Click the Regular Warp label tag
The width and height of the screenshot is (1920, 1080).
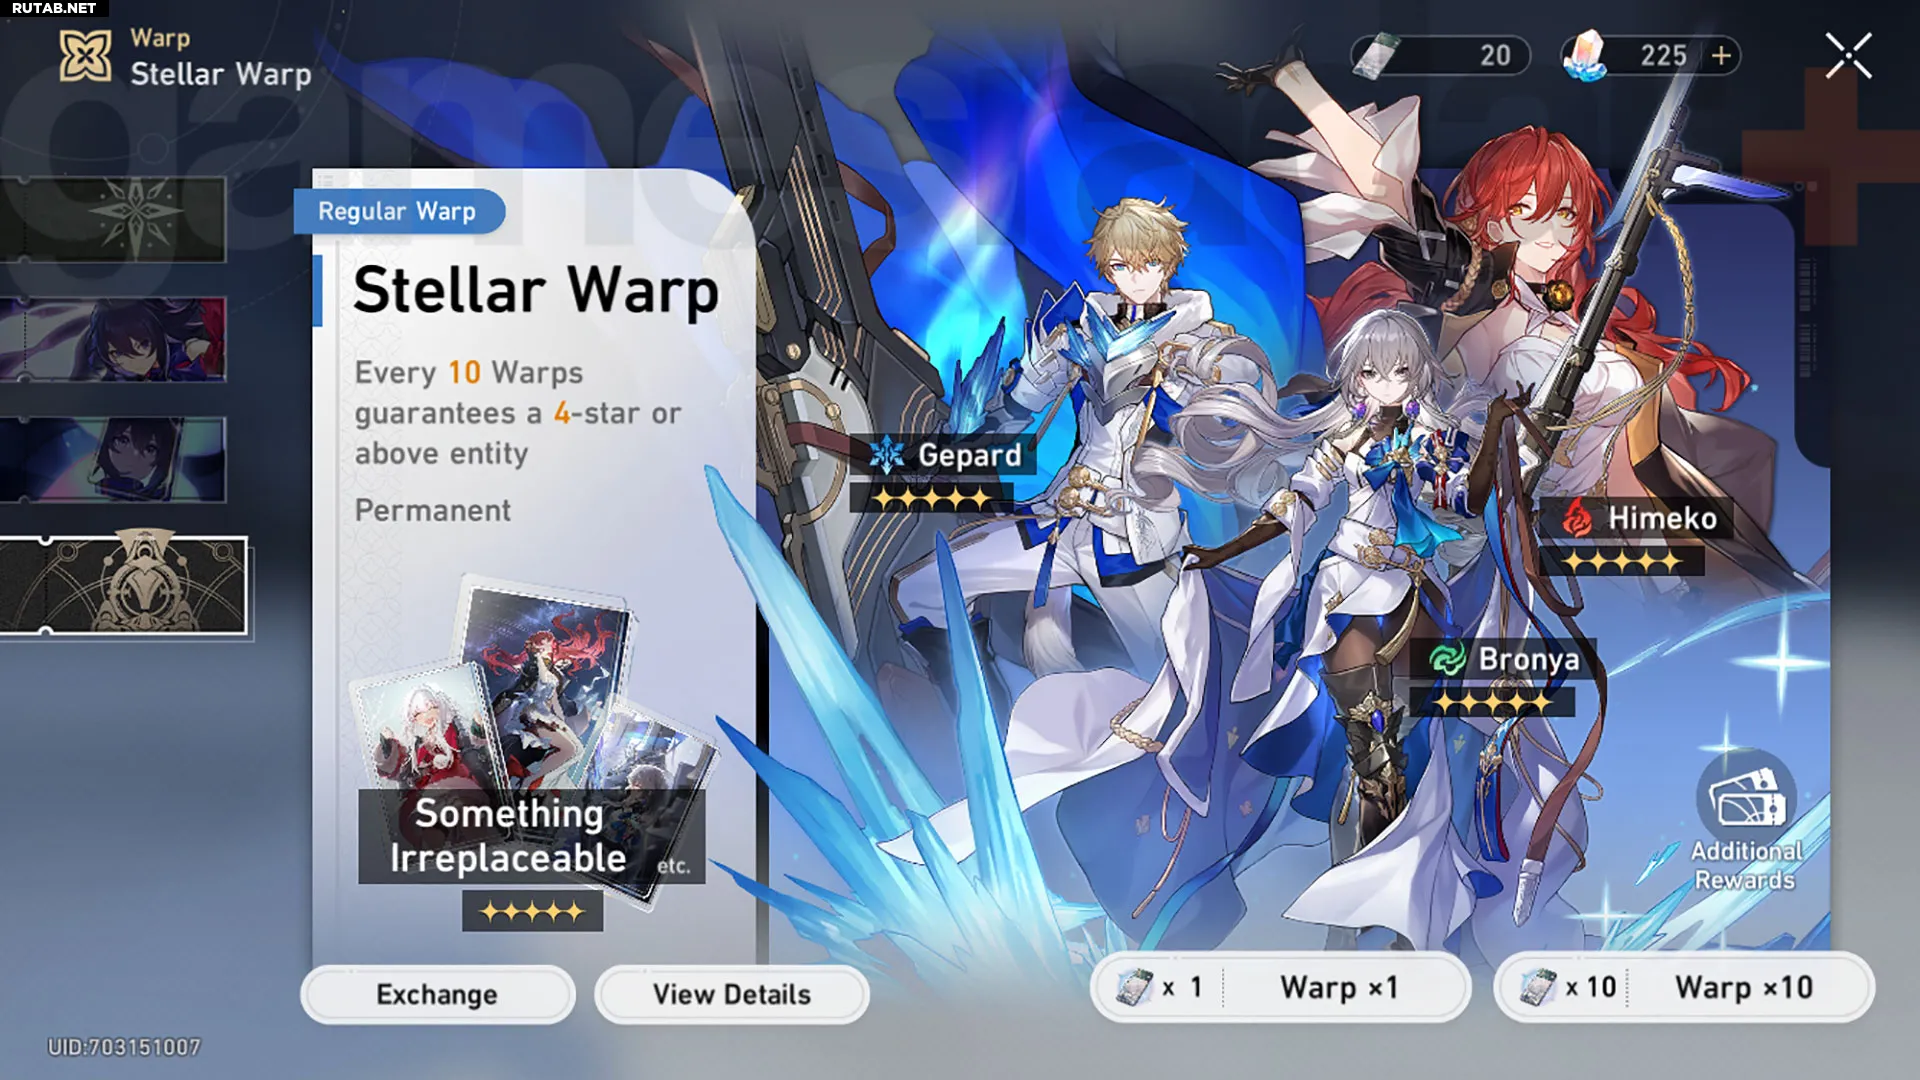(x=398, y=211)
